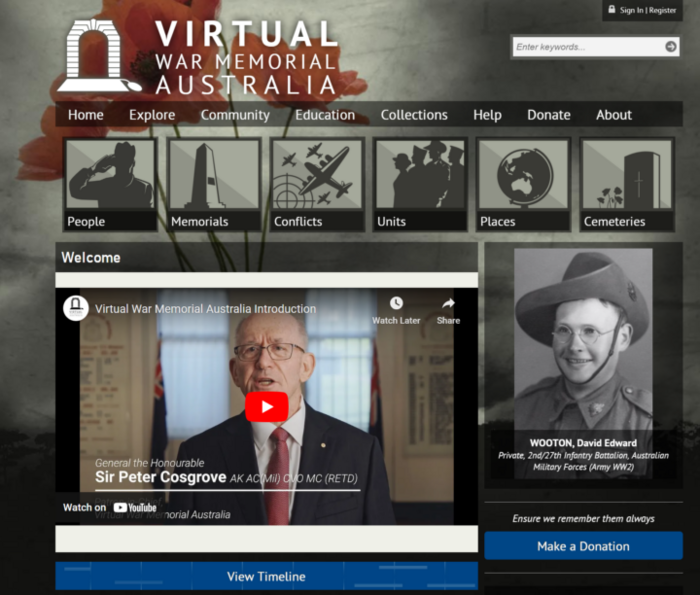Open the Explore menu

(152, 115)
